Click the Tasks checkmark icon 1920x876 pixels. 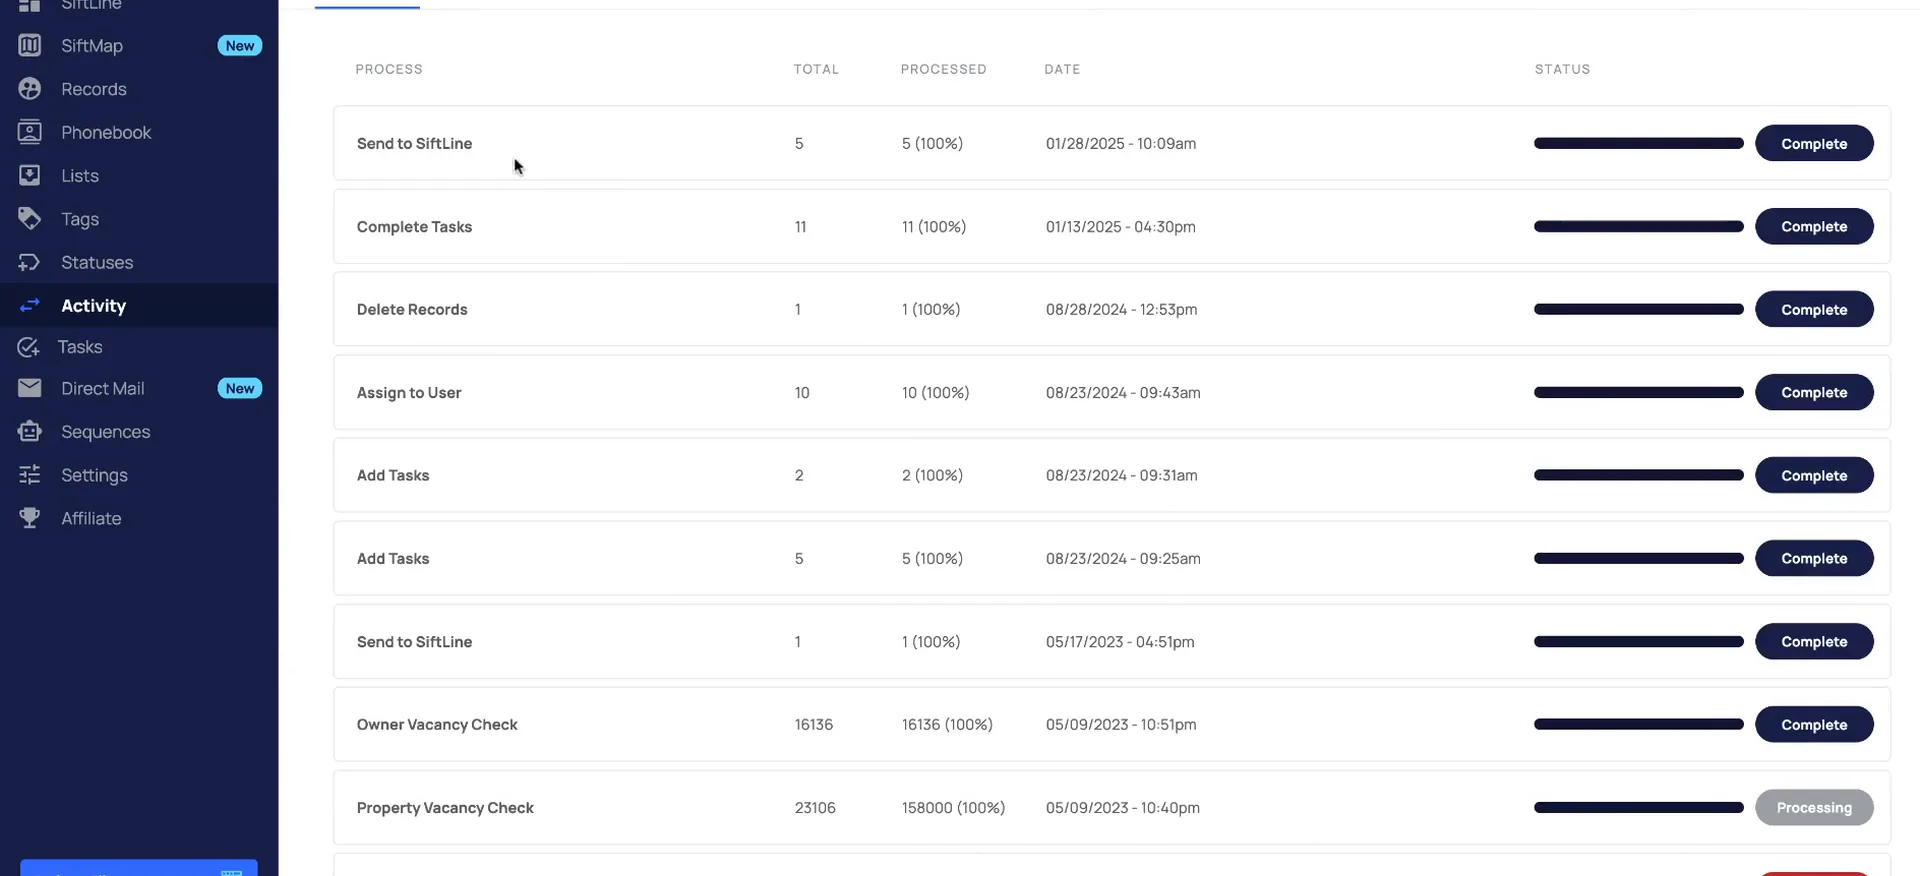[28, 347]
